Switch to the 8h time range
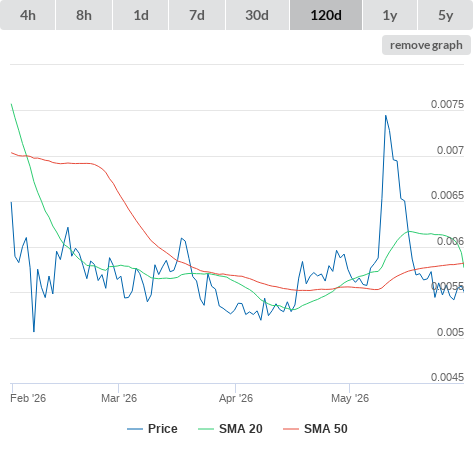 (84, 15)
